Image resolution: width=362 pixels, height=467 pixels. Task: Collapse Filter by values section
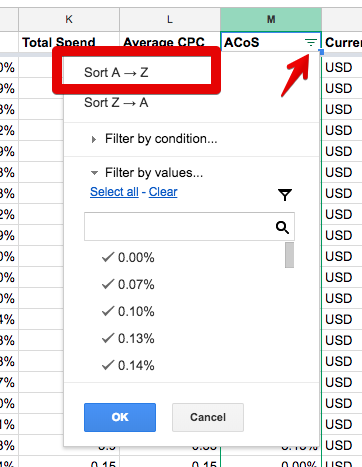point(147,173)
